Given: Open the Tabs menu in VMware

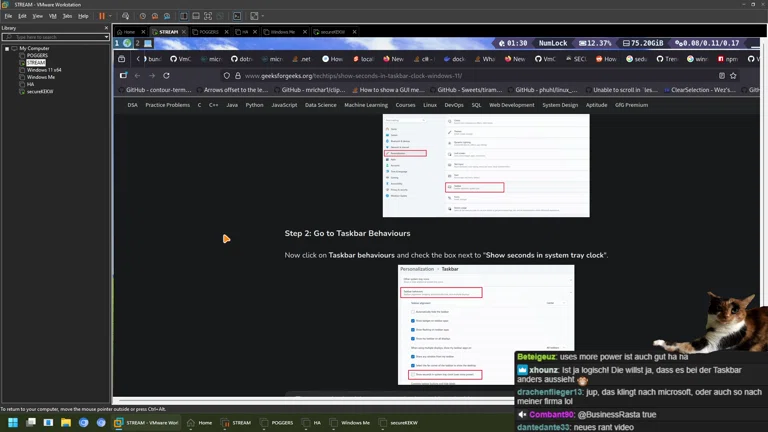Looking at the screenshot, I should 67,16.
